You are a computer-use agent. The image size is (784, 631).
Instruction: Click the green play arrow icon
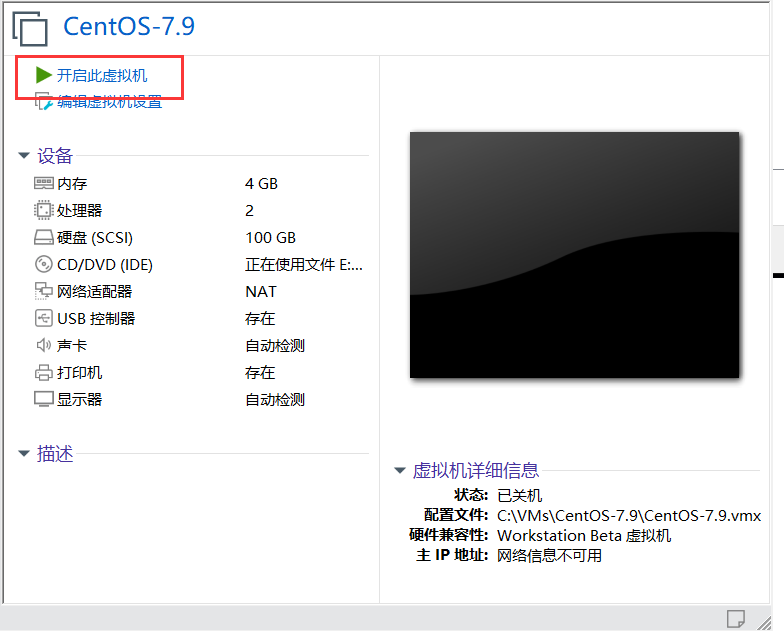[x=44, y=75]
